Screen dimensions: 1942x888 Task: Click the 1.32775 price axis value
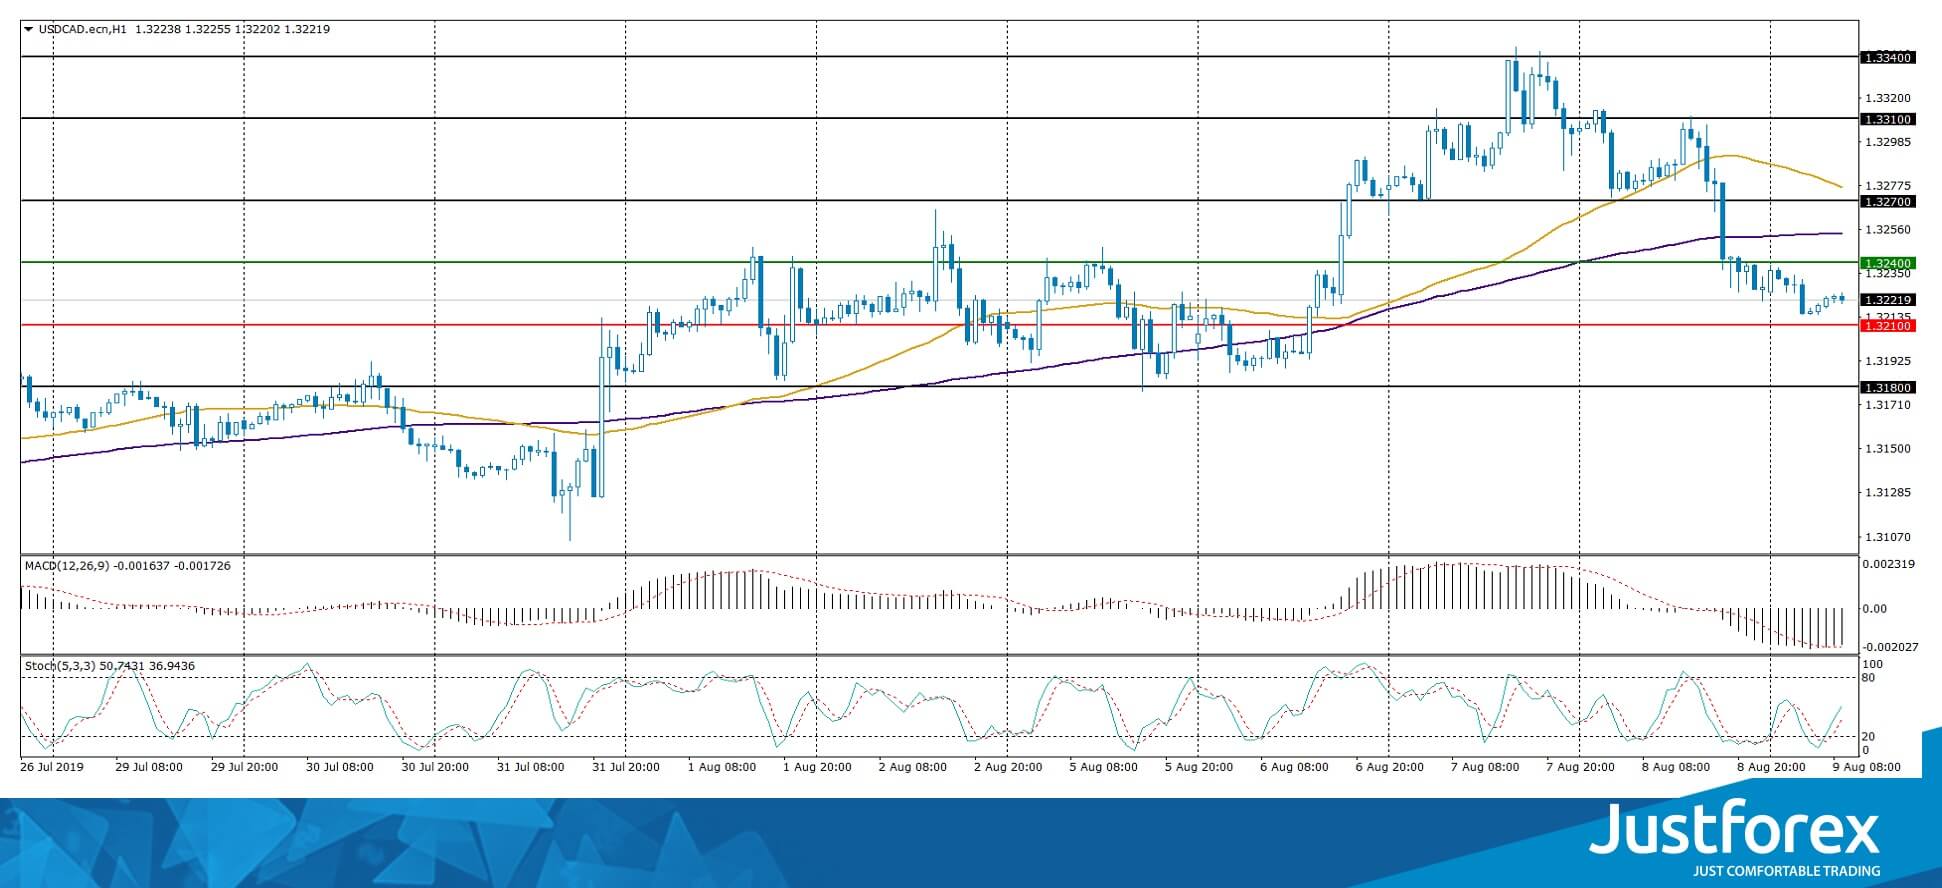pos(1887,186)
